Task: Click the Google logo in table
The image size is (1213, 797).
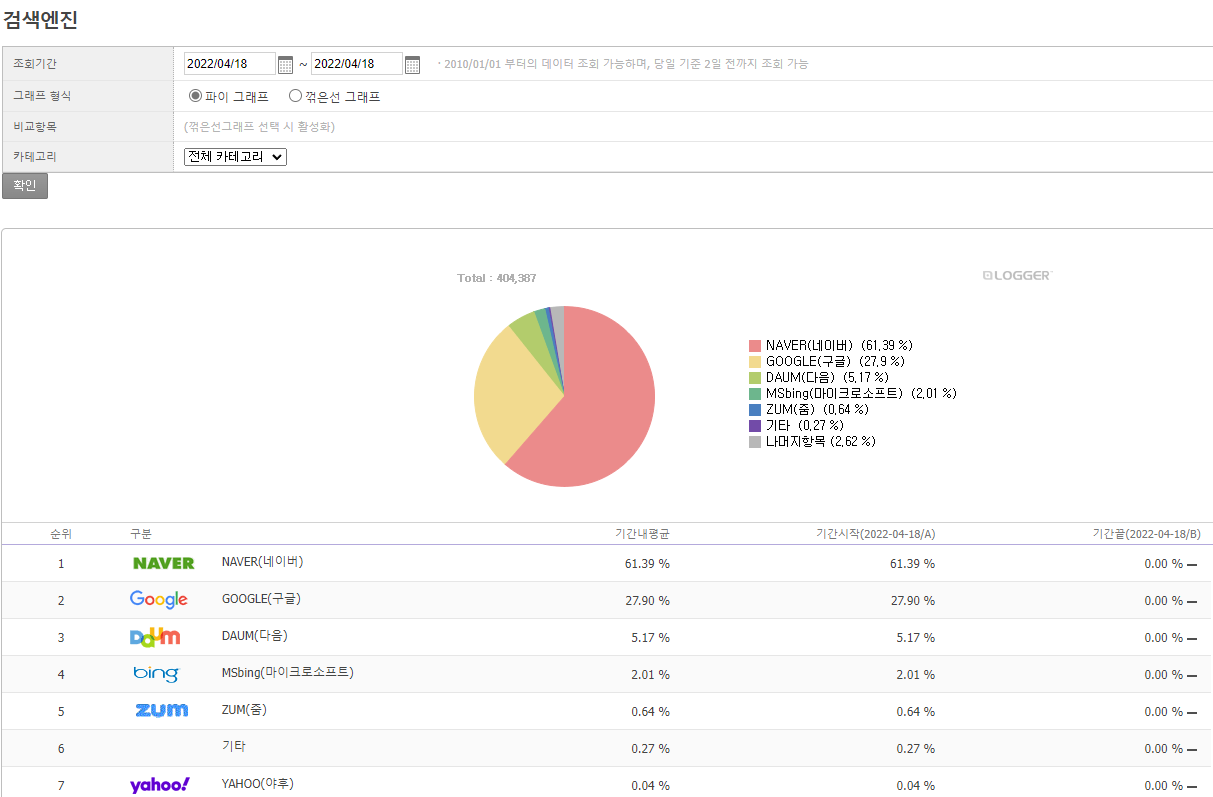Action: (x=159, y=600)
